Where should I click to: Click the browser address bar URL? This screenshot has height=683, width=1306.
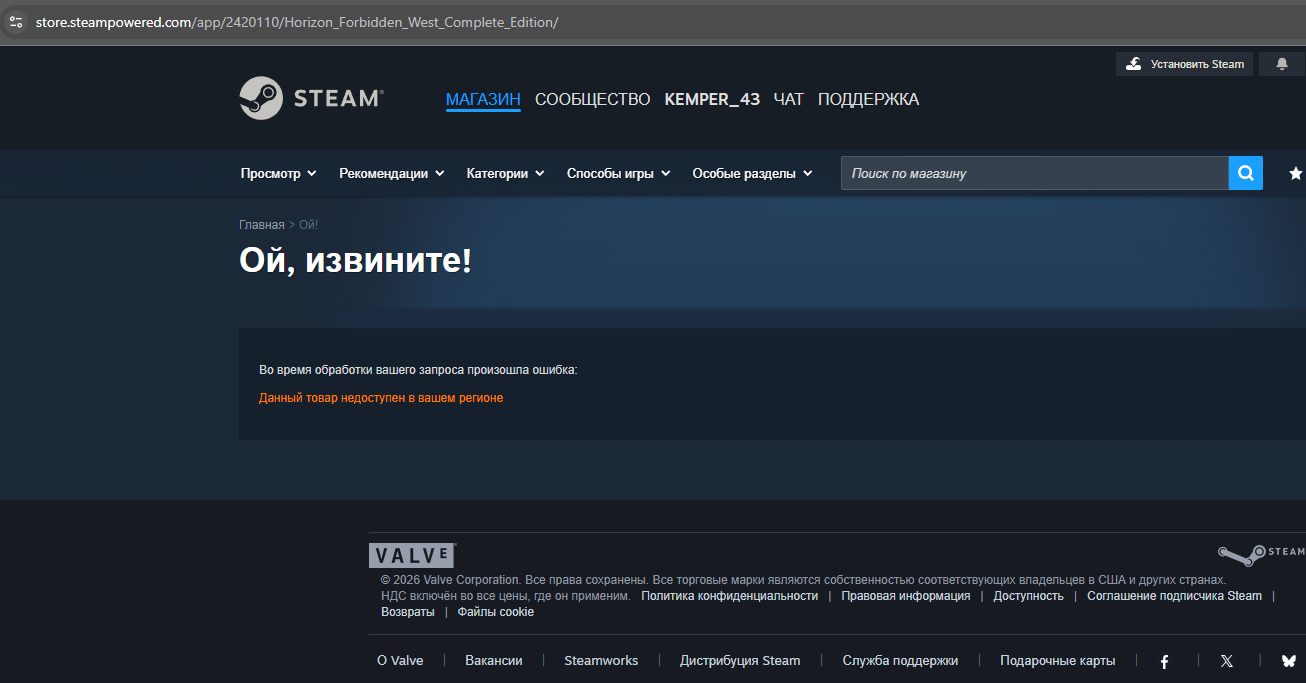coord(297,22)
